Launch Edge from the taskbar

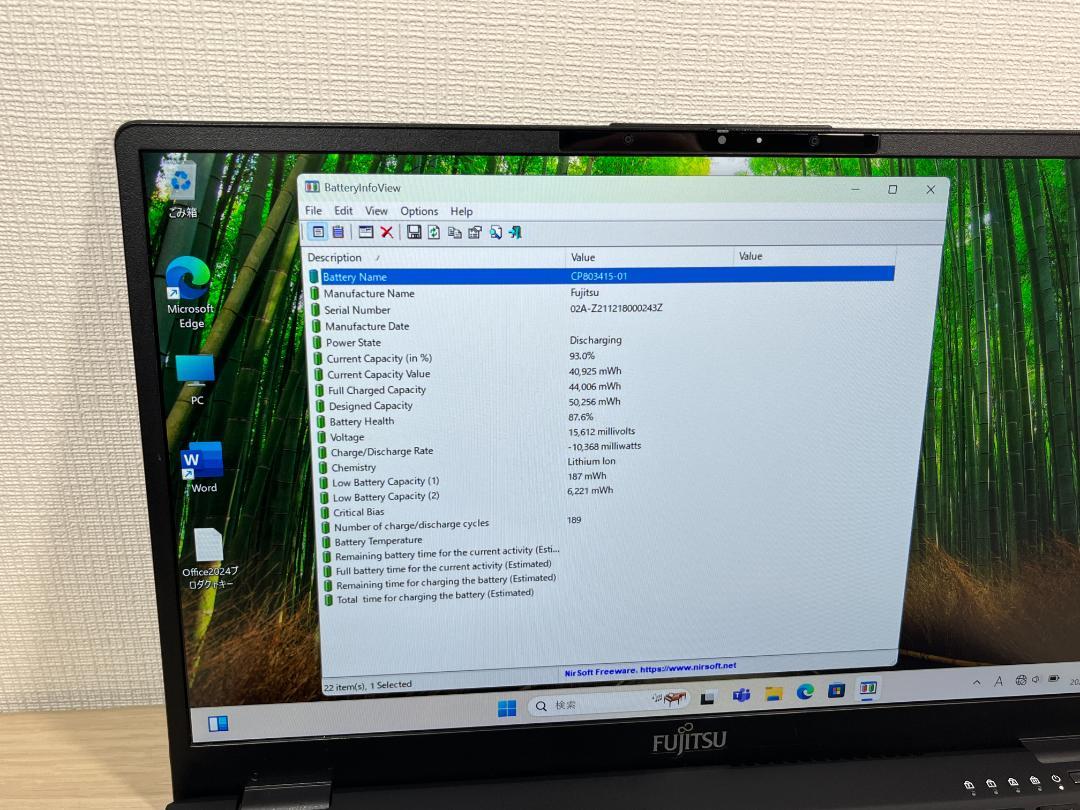[x=805, y=691]
